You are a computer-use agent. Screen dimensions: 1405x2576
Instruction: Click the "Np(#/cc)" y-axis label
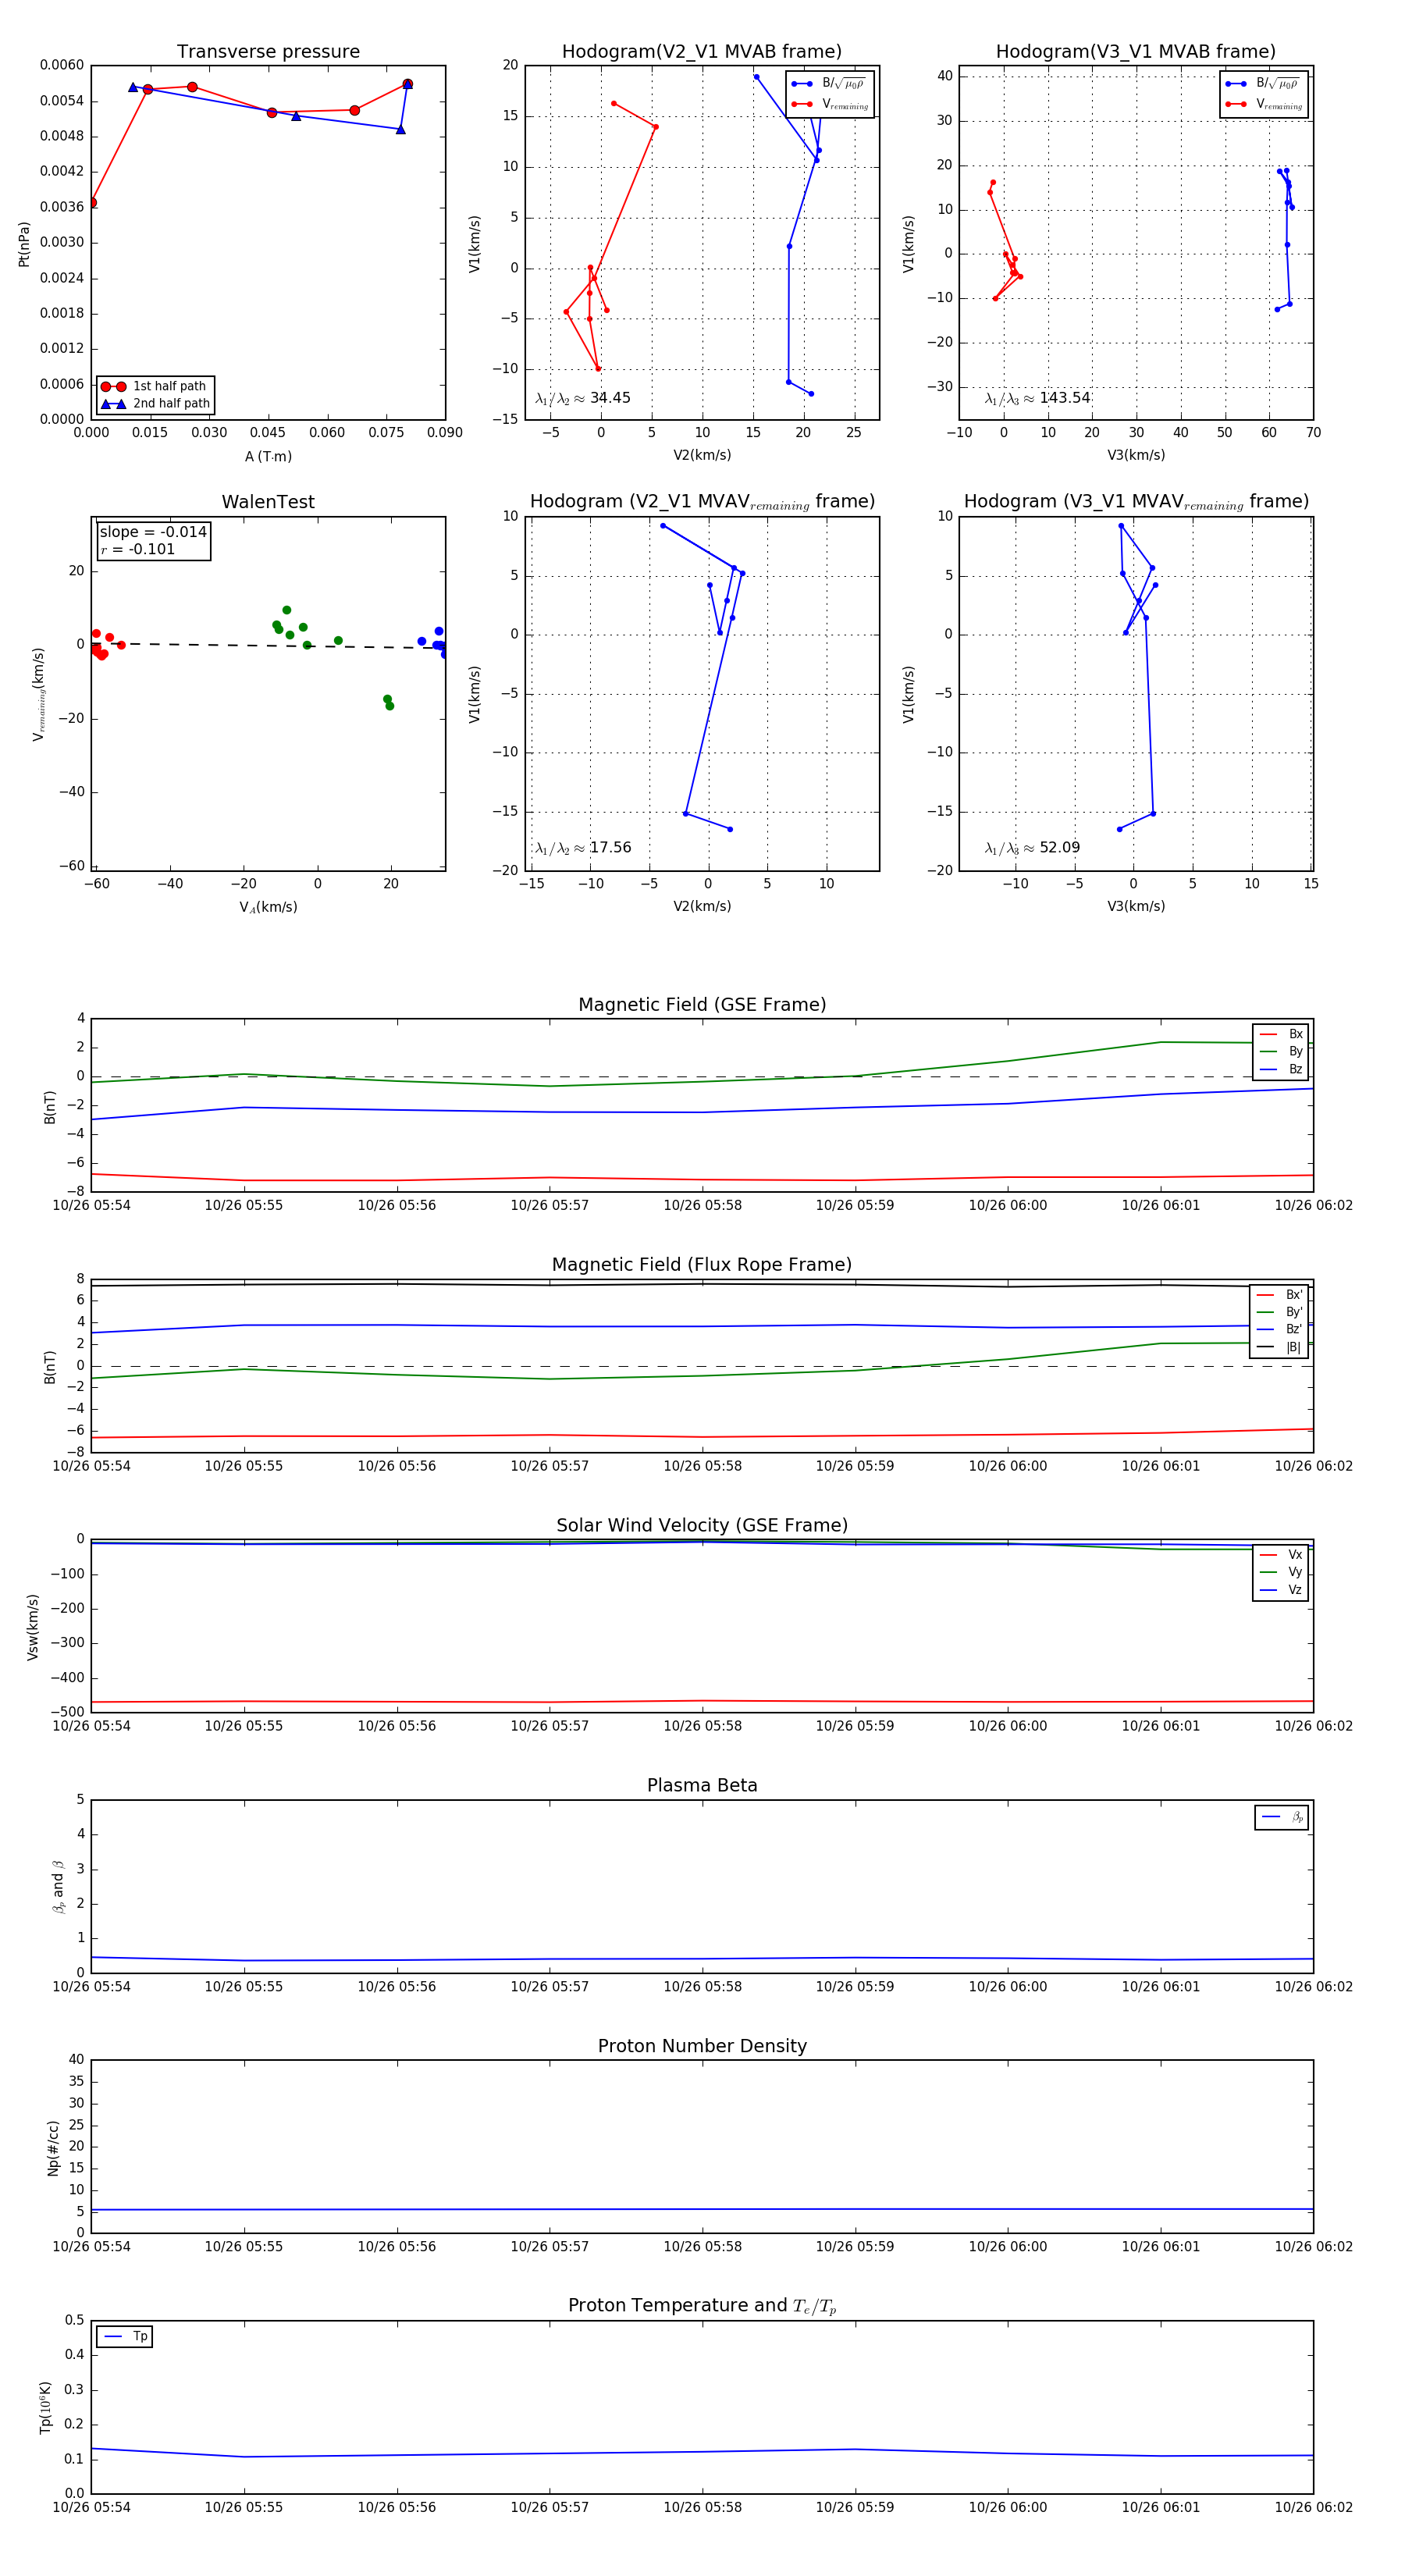(53, 2148)
